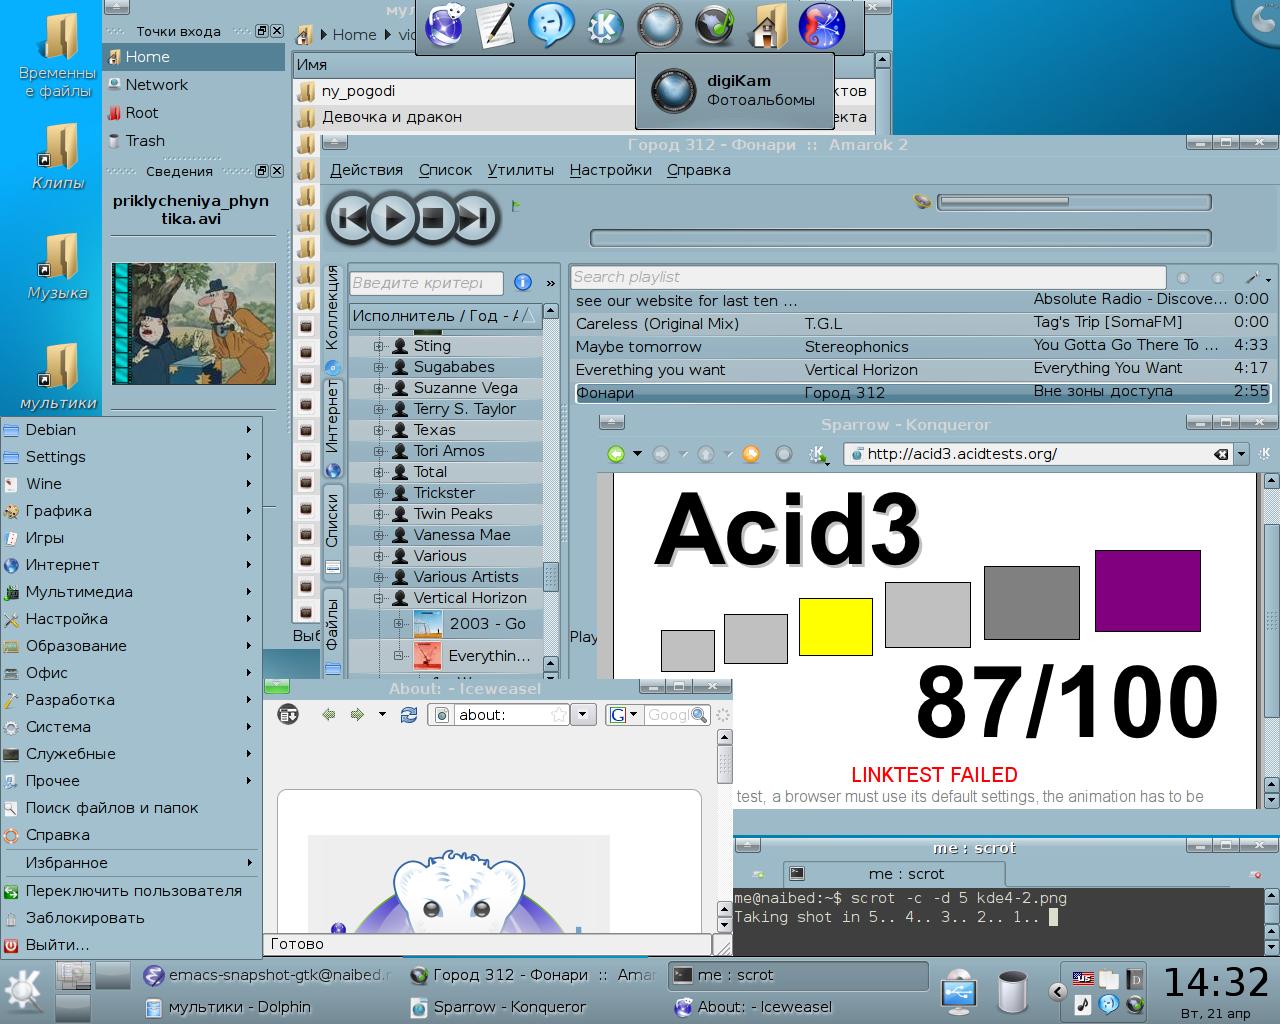Open Мультимедиа submenu in K menu

pos(131,592)
